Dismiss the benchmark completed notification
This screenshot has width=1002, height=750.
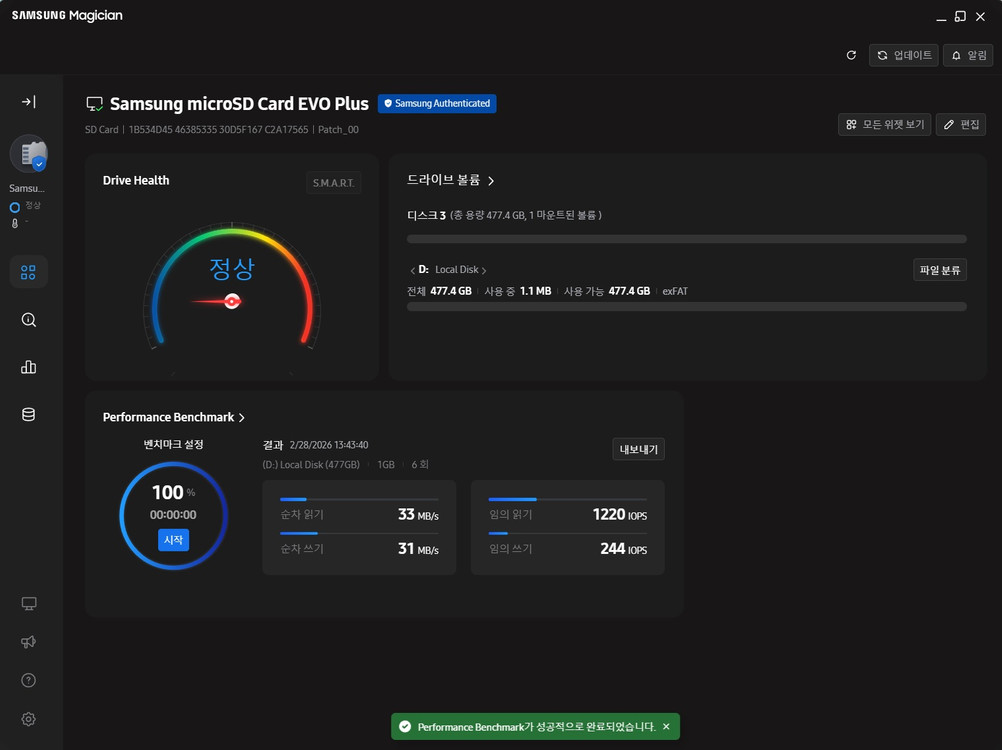point(666,727)
